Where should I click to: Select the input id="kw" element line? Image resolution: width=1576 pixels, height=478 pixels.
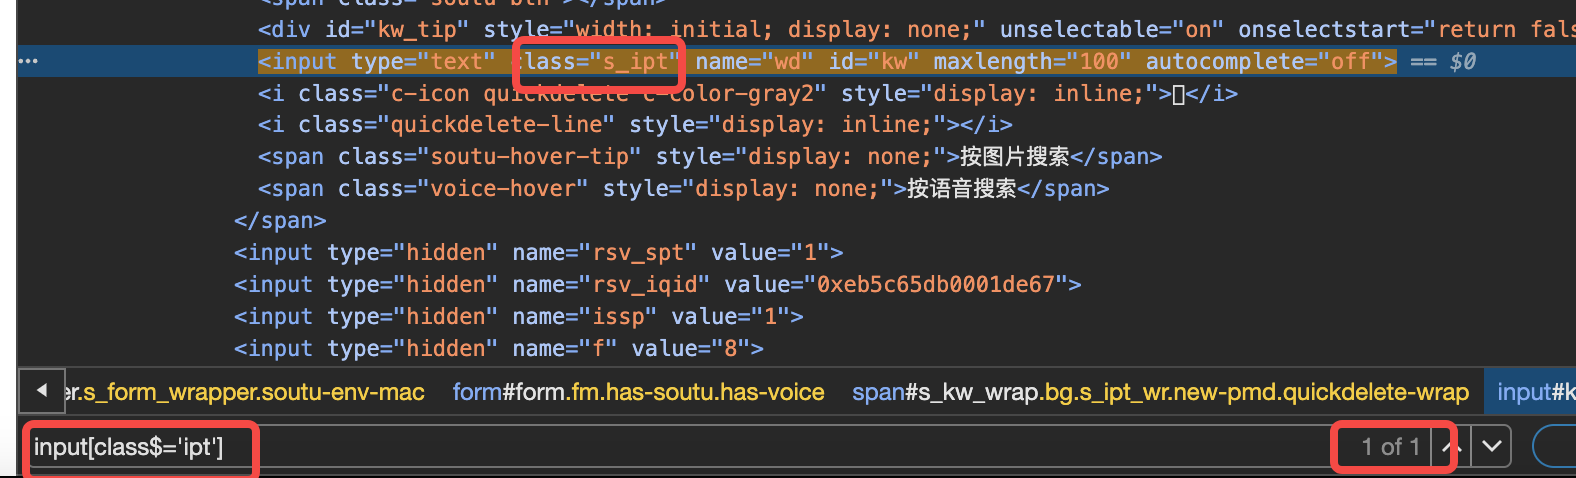pos(827,61)
